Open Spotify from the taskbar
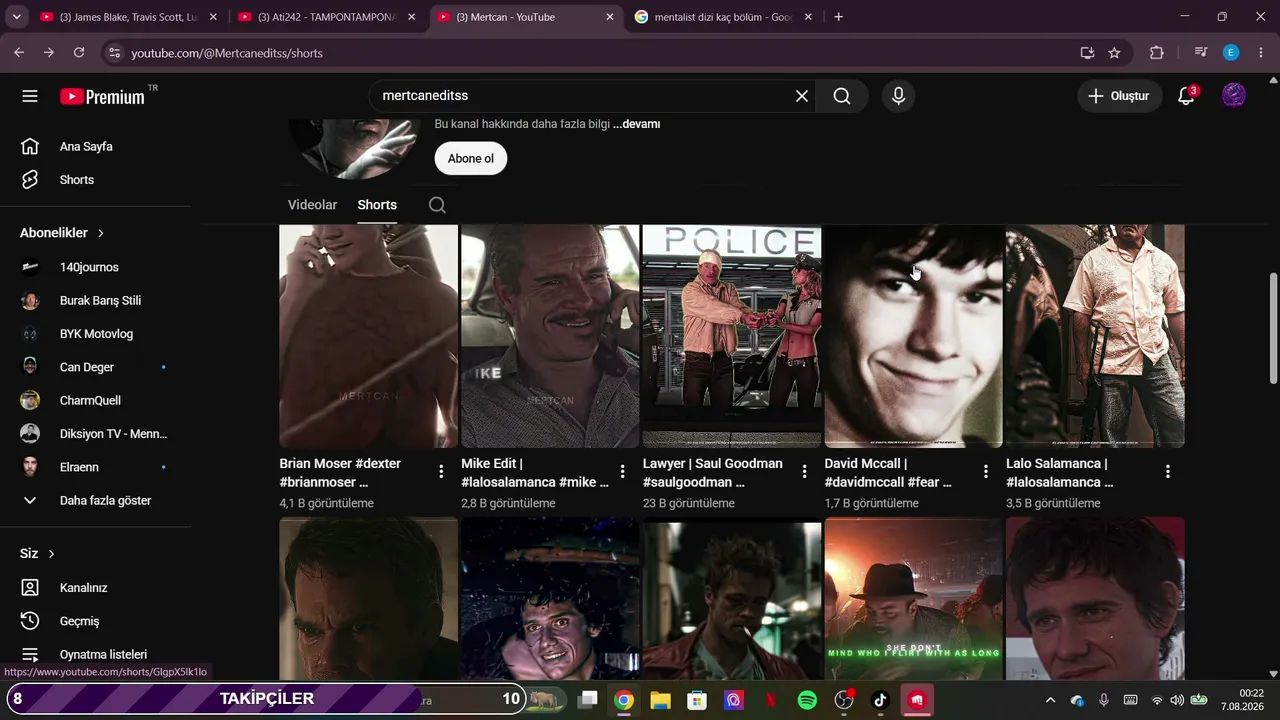1280x720 pixels. (807, 700)
